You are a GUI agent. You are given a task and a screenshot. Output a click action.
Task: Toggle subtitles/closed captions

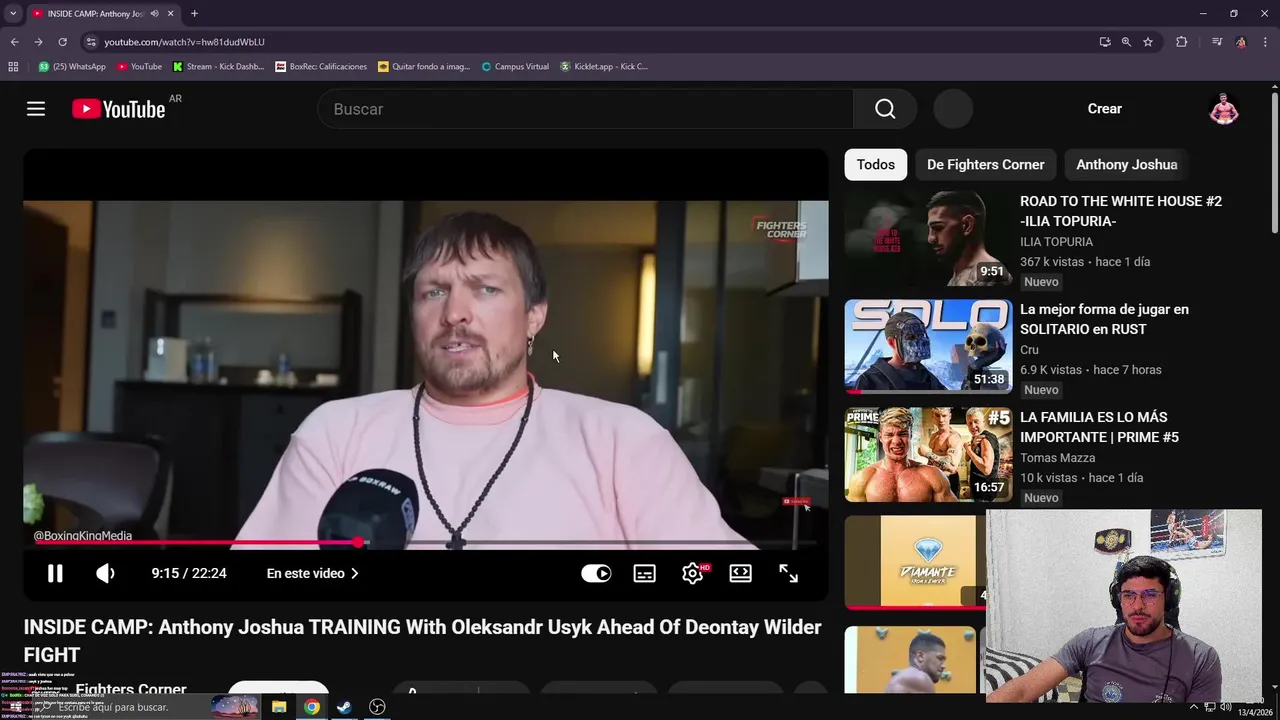(x=645, y=573)
